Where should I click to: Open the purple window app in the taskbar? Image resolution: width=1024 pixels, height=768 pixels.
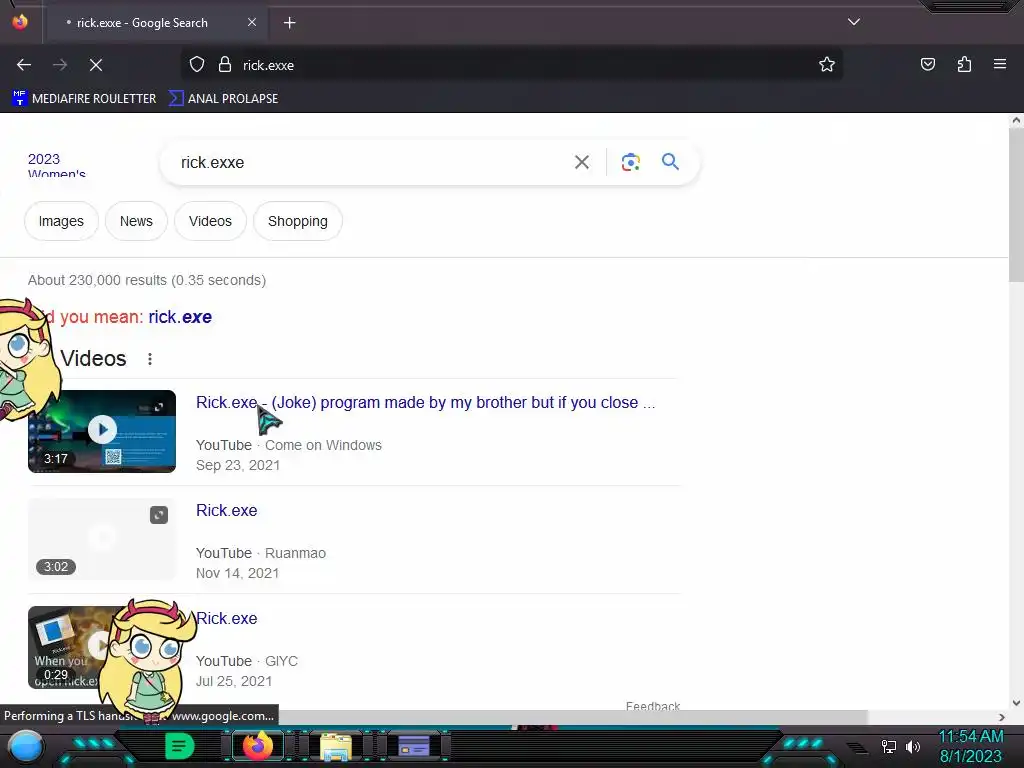(414, 746)
